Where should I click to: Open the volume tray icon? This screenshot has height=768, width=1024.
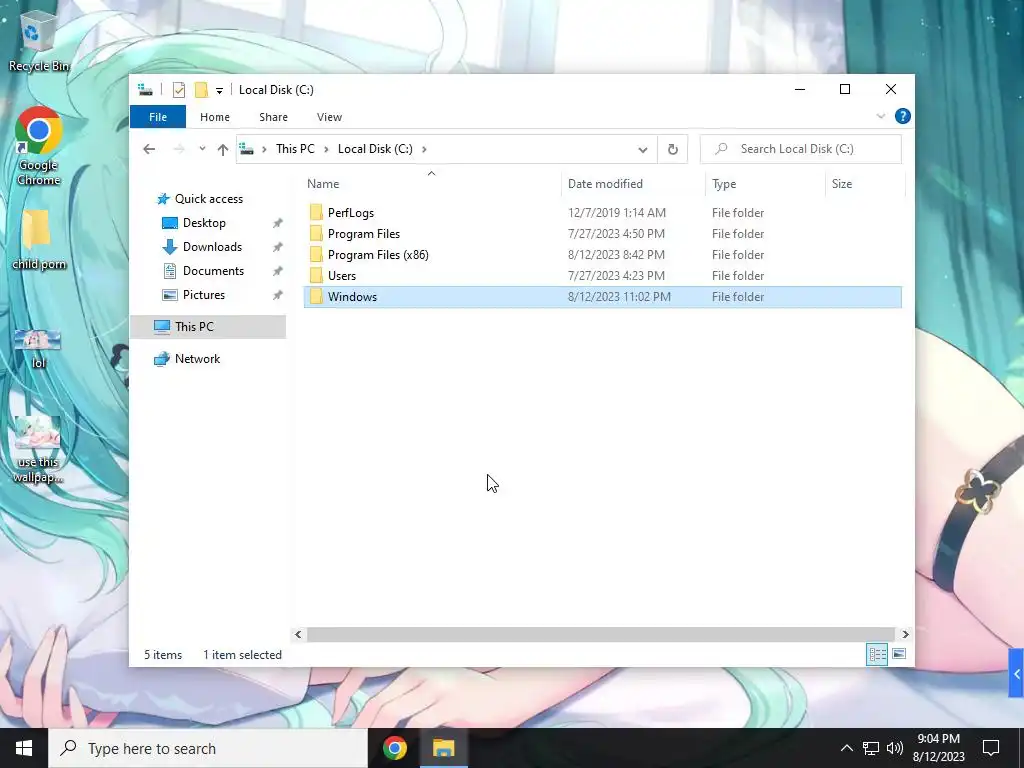click(x=895, y=748)
